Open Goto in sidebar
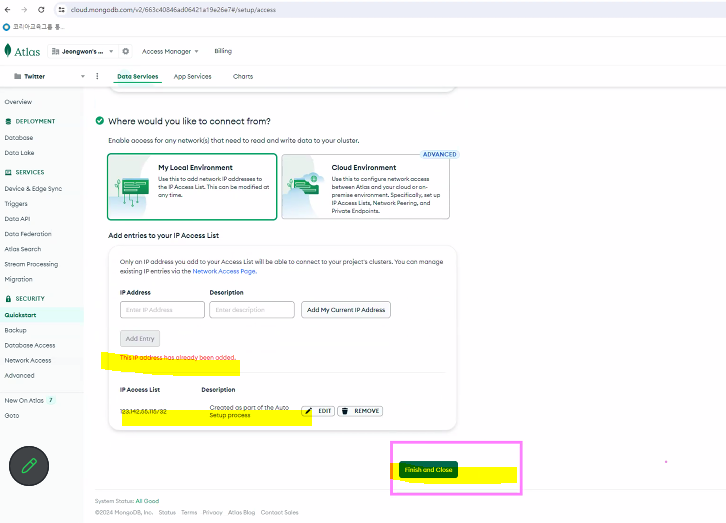Screen dimensions: 726x523 point(12,416)
